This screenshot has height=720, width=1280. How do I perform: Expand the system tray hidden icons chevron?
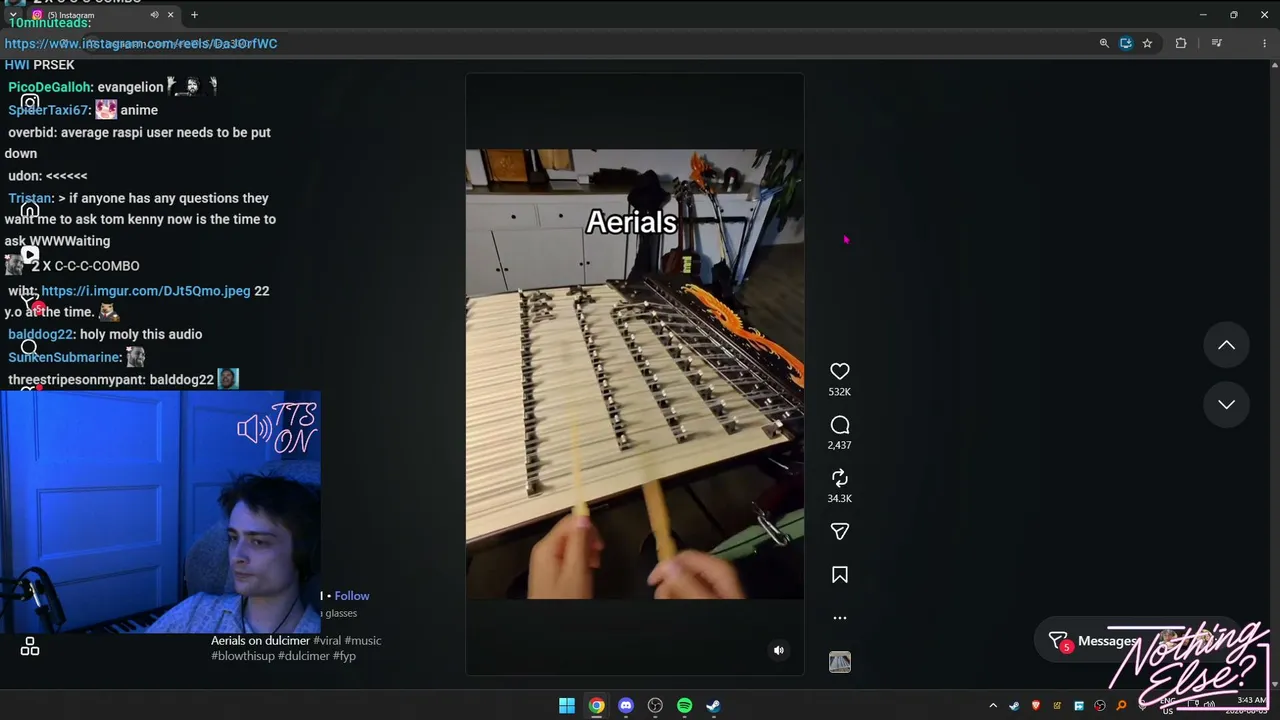click(x=993, y=706)
